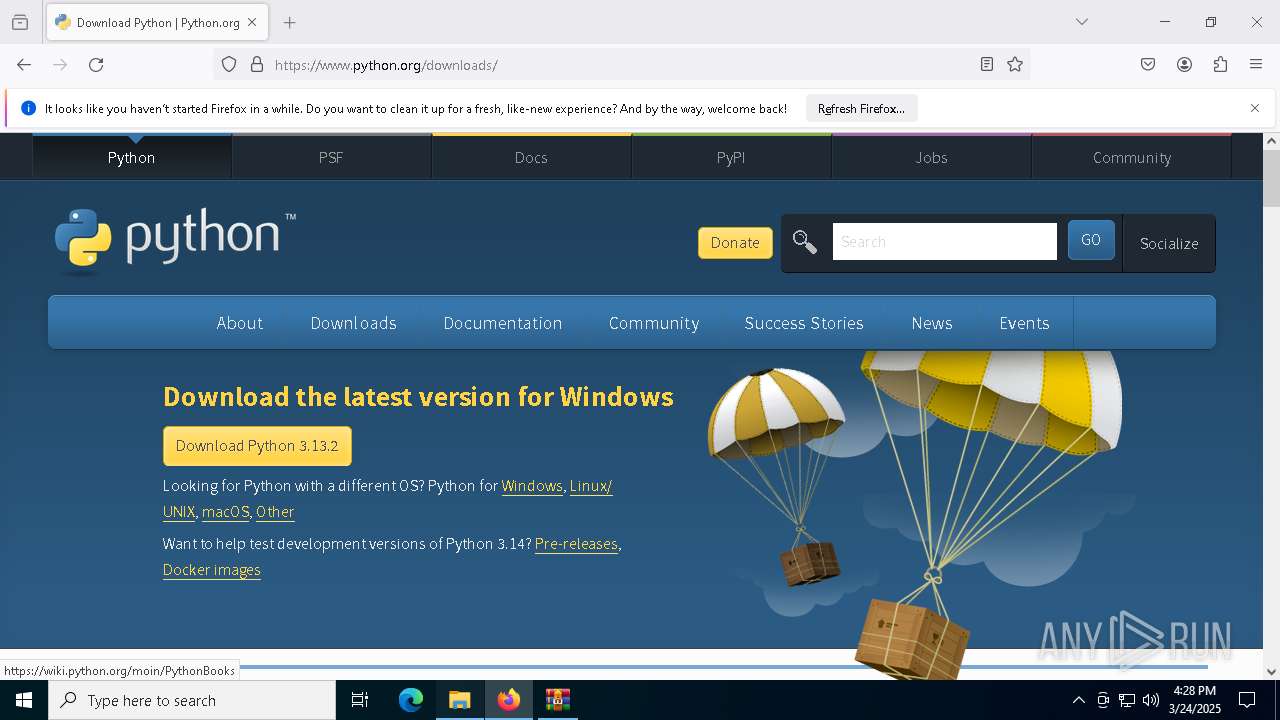Click the magnifying glass search icon
Viewport: 1280px width, 720px height.
pyautogui.click(x=805, y=242)
